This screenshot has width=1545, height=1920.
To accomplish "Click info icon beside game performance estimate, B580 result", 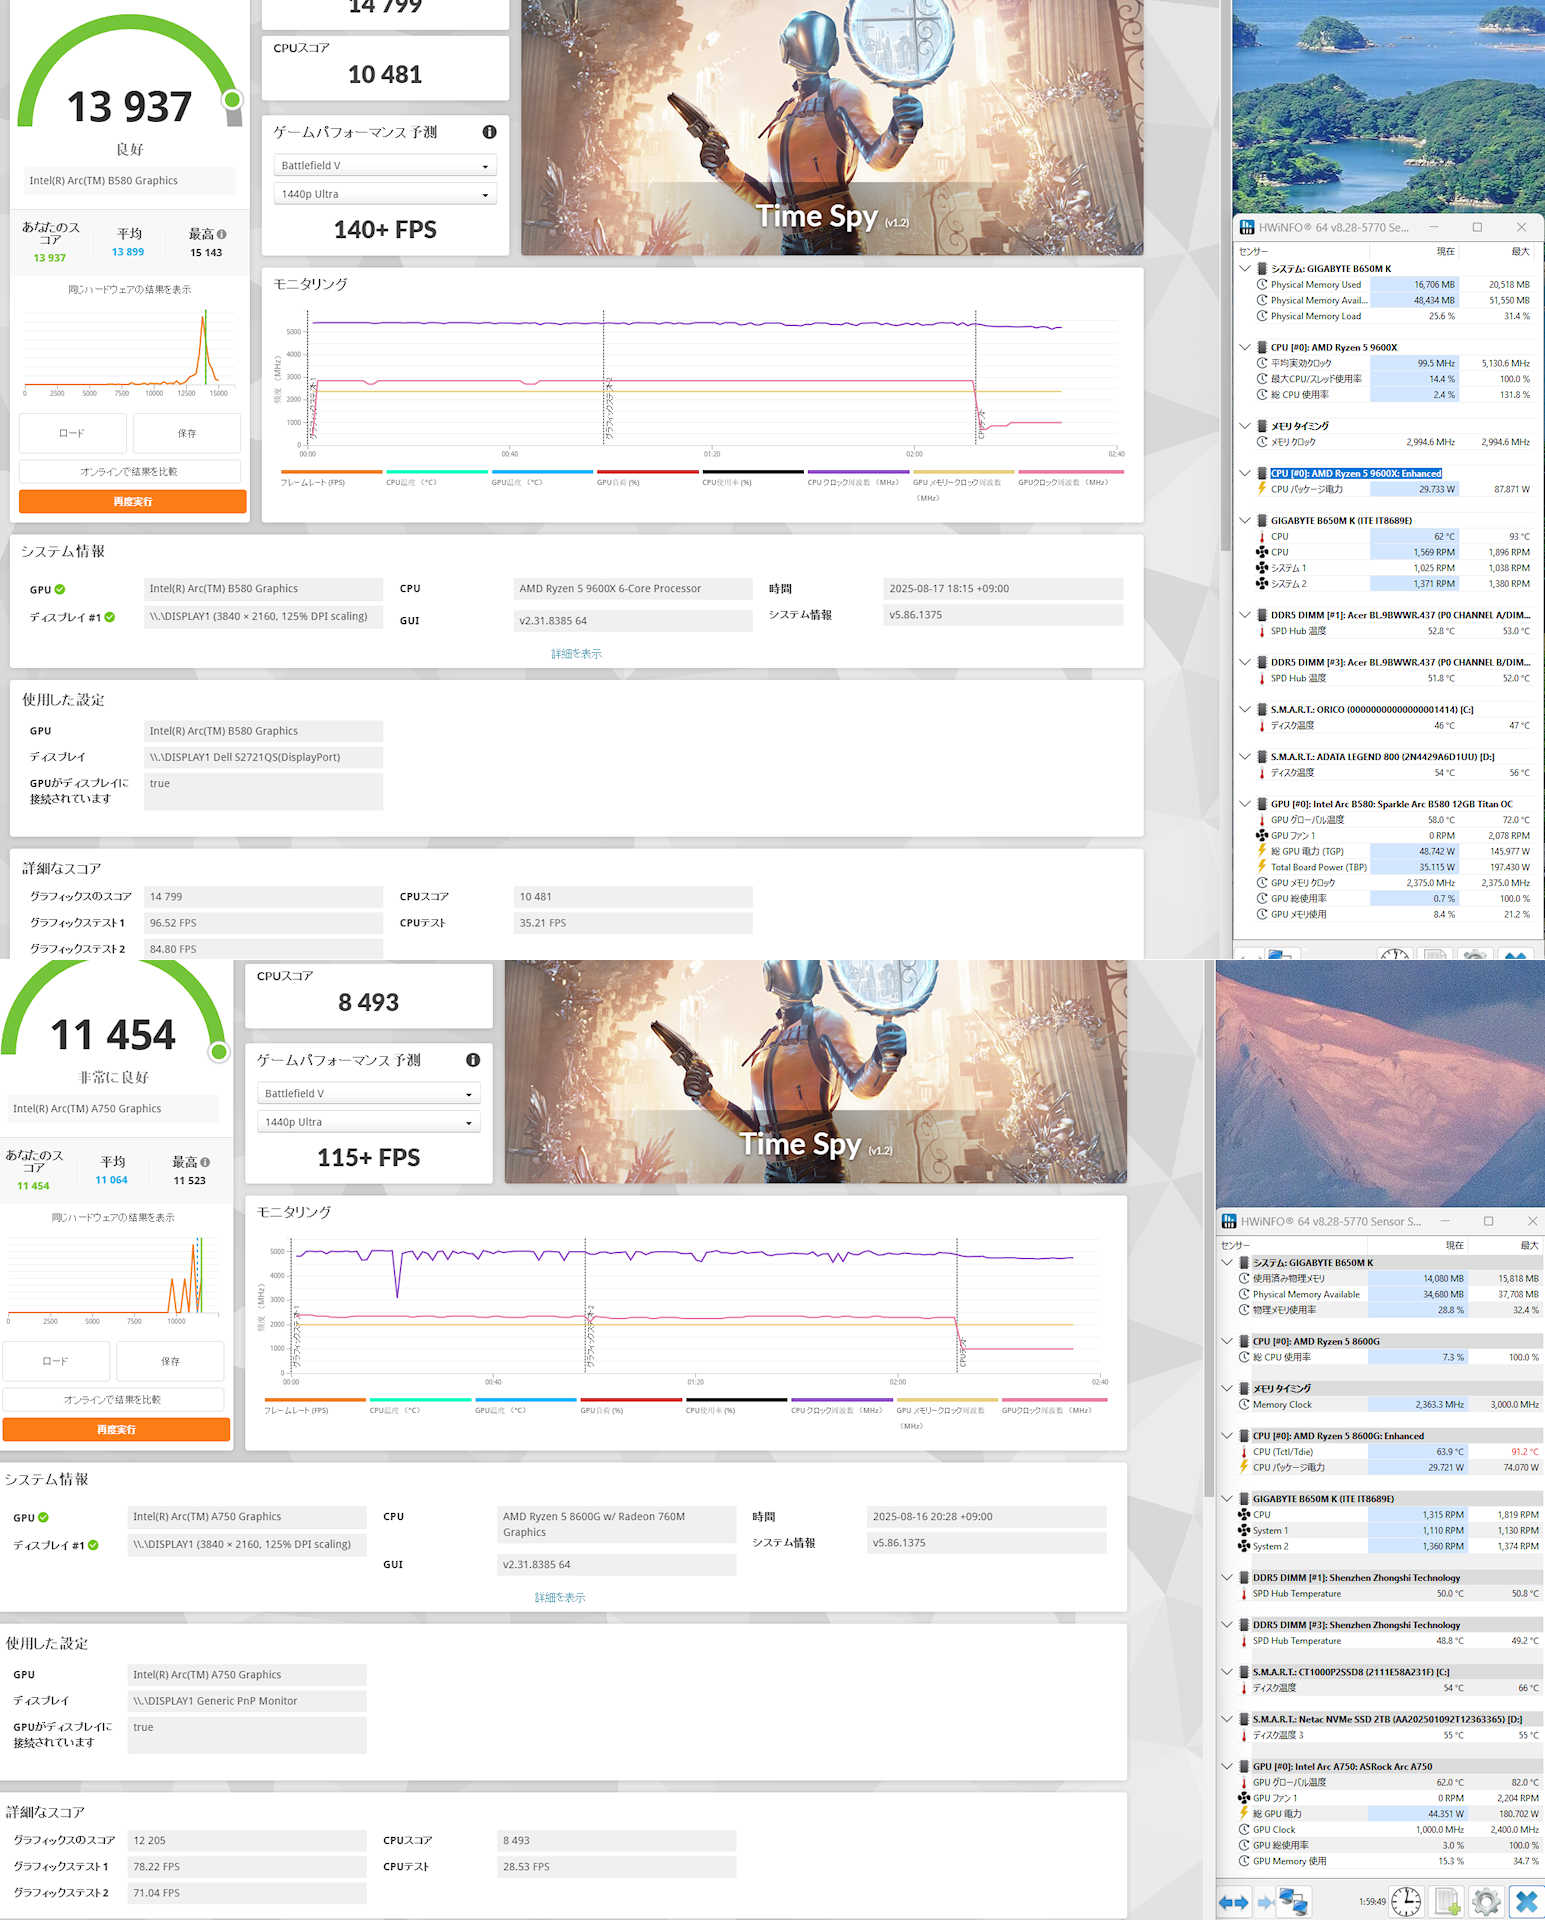I will 489,132.
